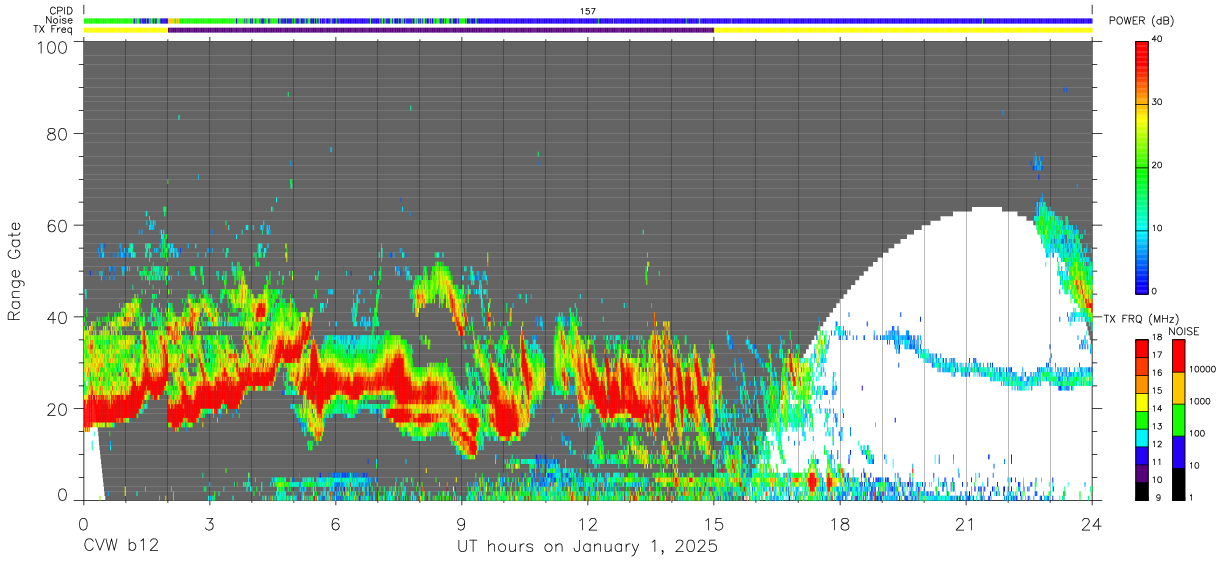The height and width of the screenshot is (567, 1228).
Task: Click the '10000' label on the NOISE scale
Action: [x=1202, y=370]
